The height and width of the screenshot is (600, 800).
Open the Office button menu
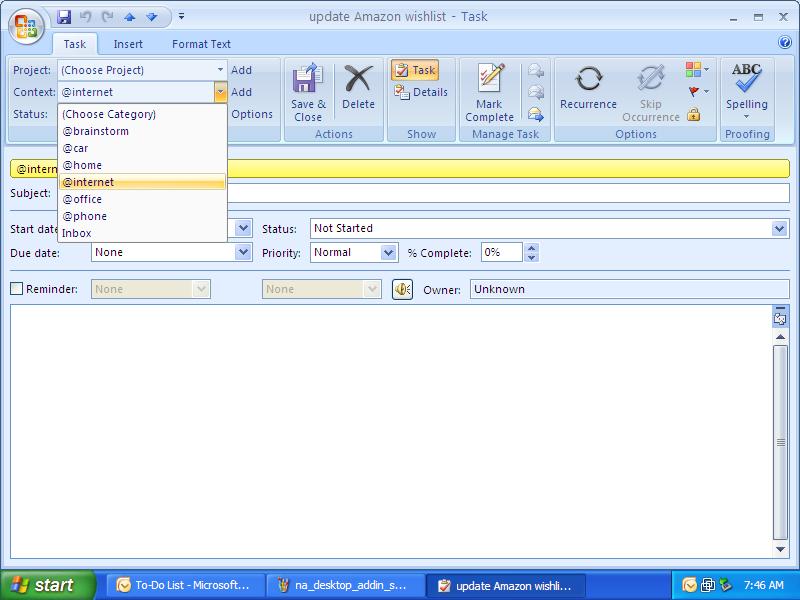point(27,27)
